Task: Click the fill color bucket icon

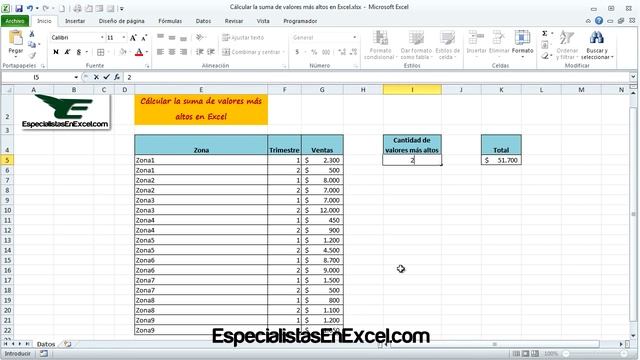Action: [122, 52]
